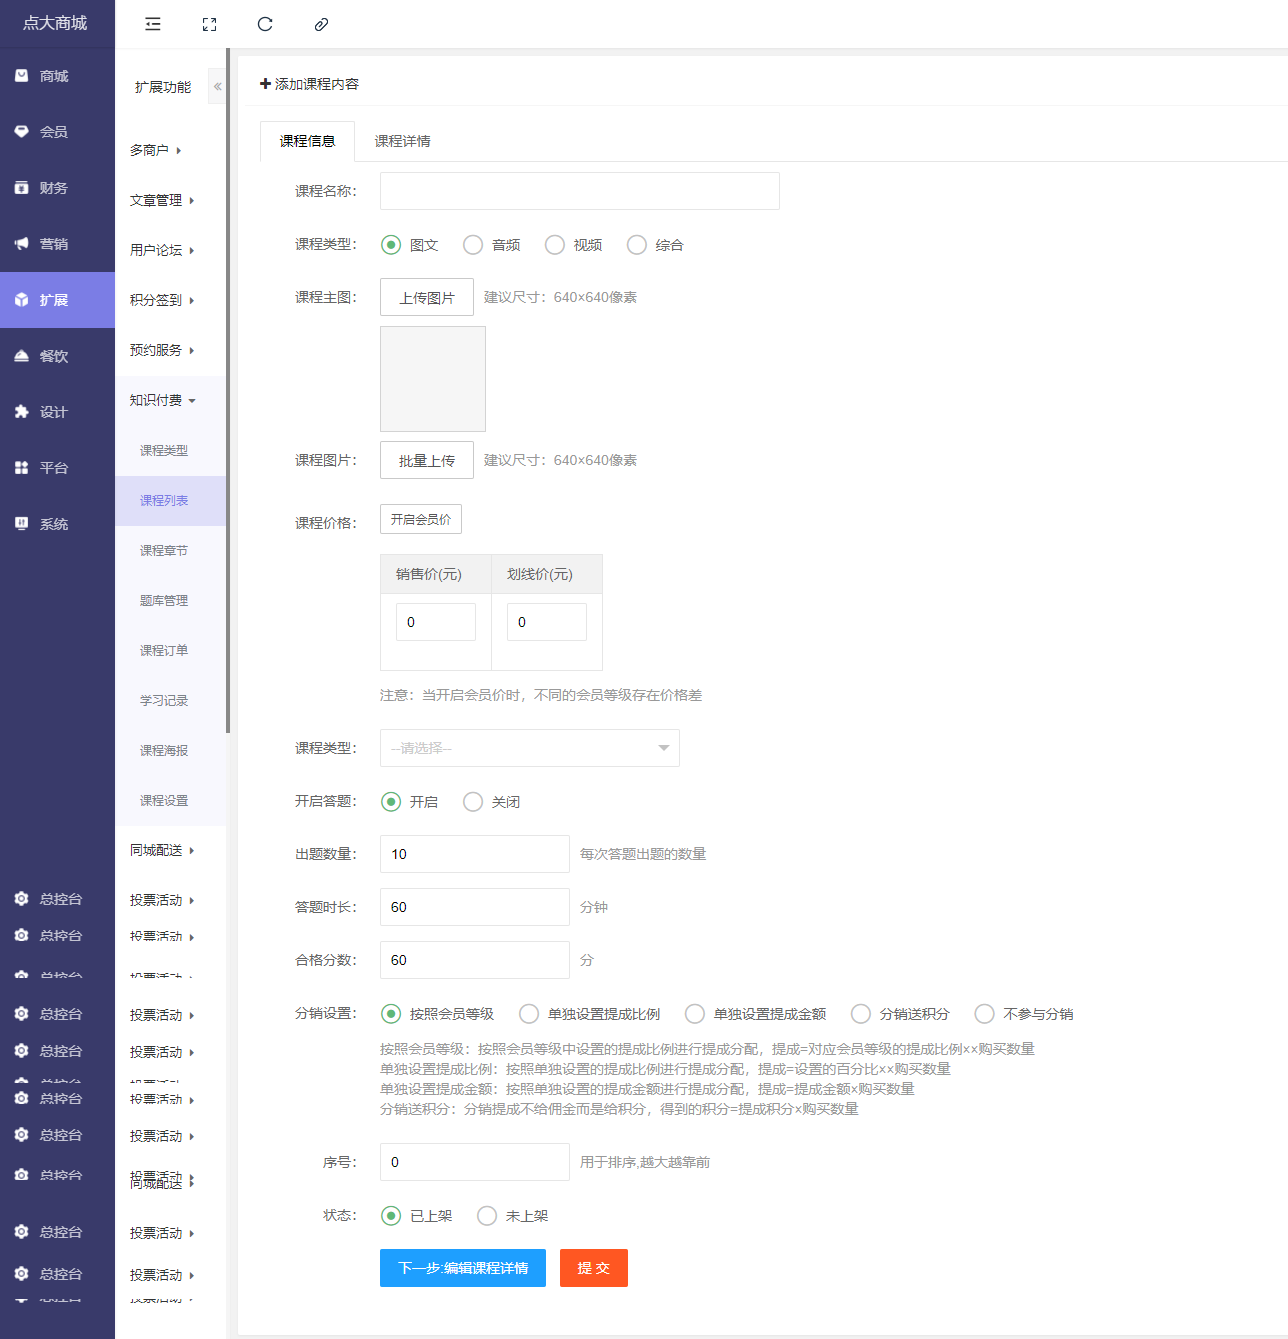1288x1339 pixels.
Task: Refresh the page with the reload icon
Action: tap(265, 24)
